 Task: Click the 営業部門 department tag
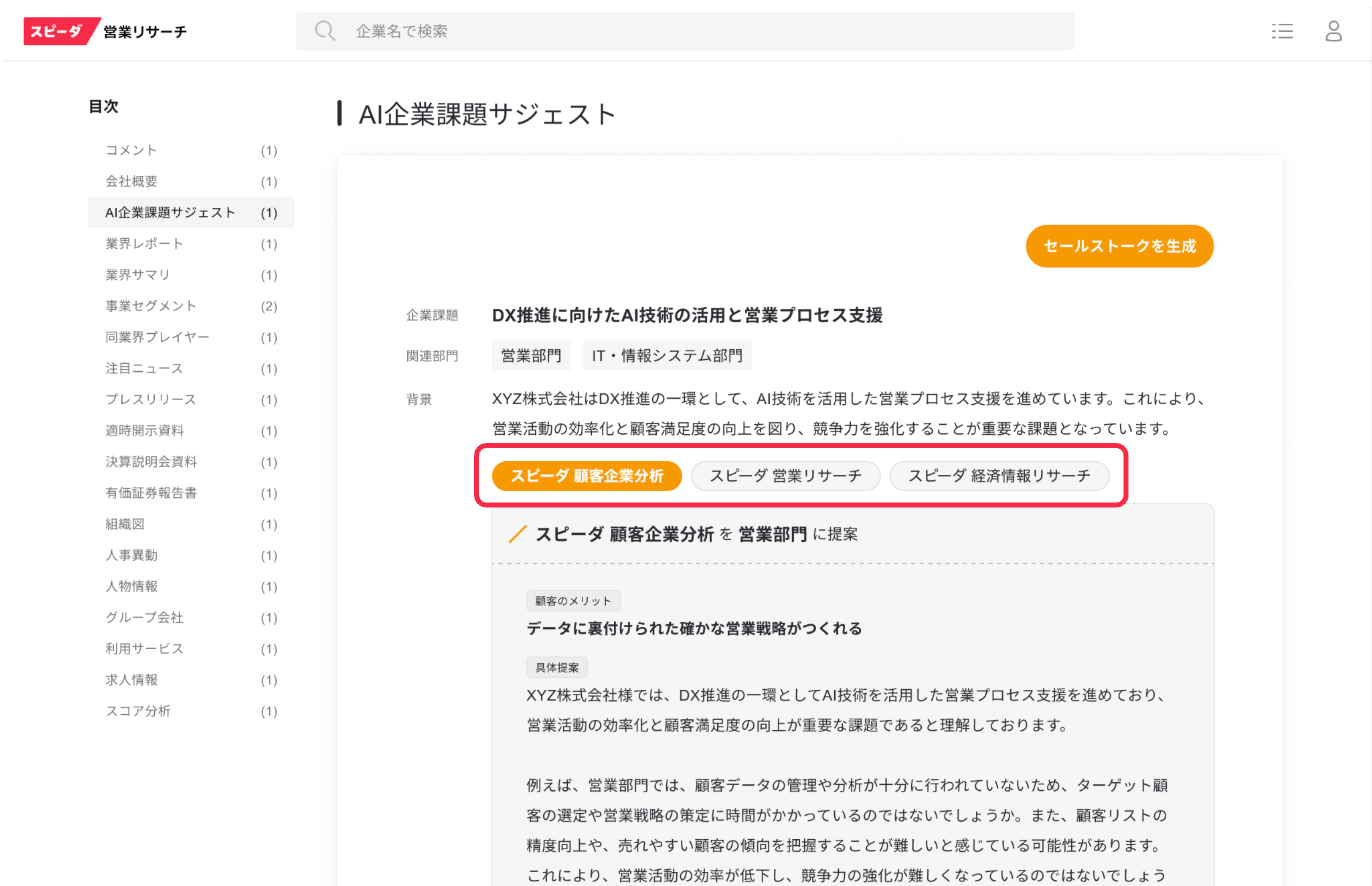[531, 355]
